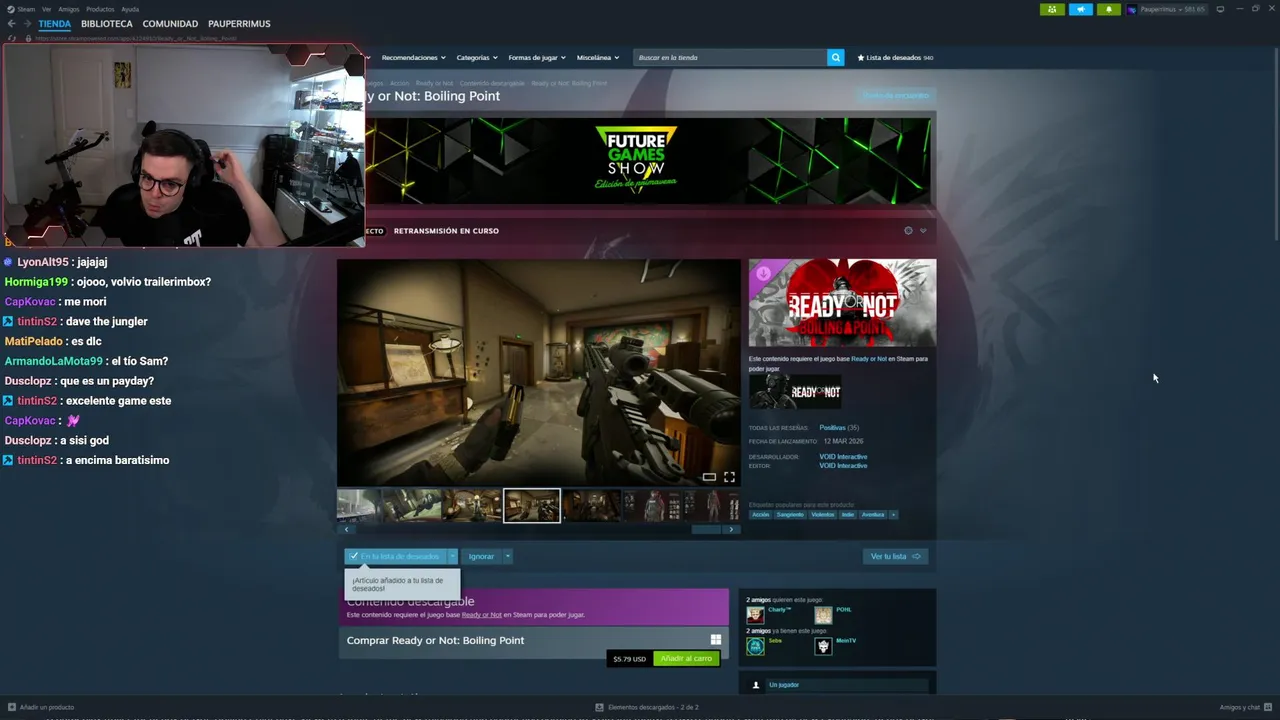Open the green friends activity button
1280x720 pixels.
click(1052, 9)
